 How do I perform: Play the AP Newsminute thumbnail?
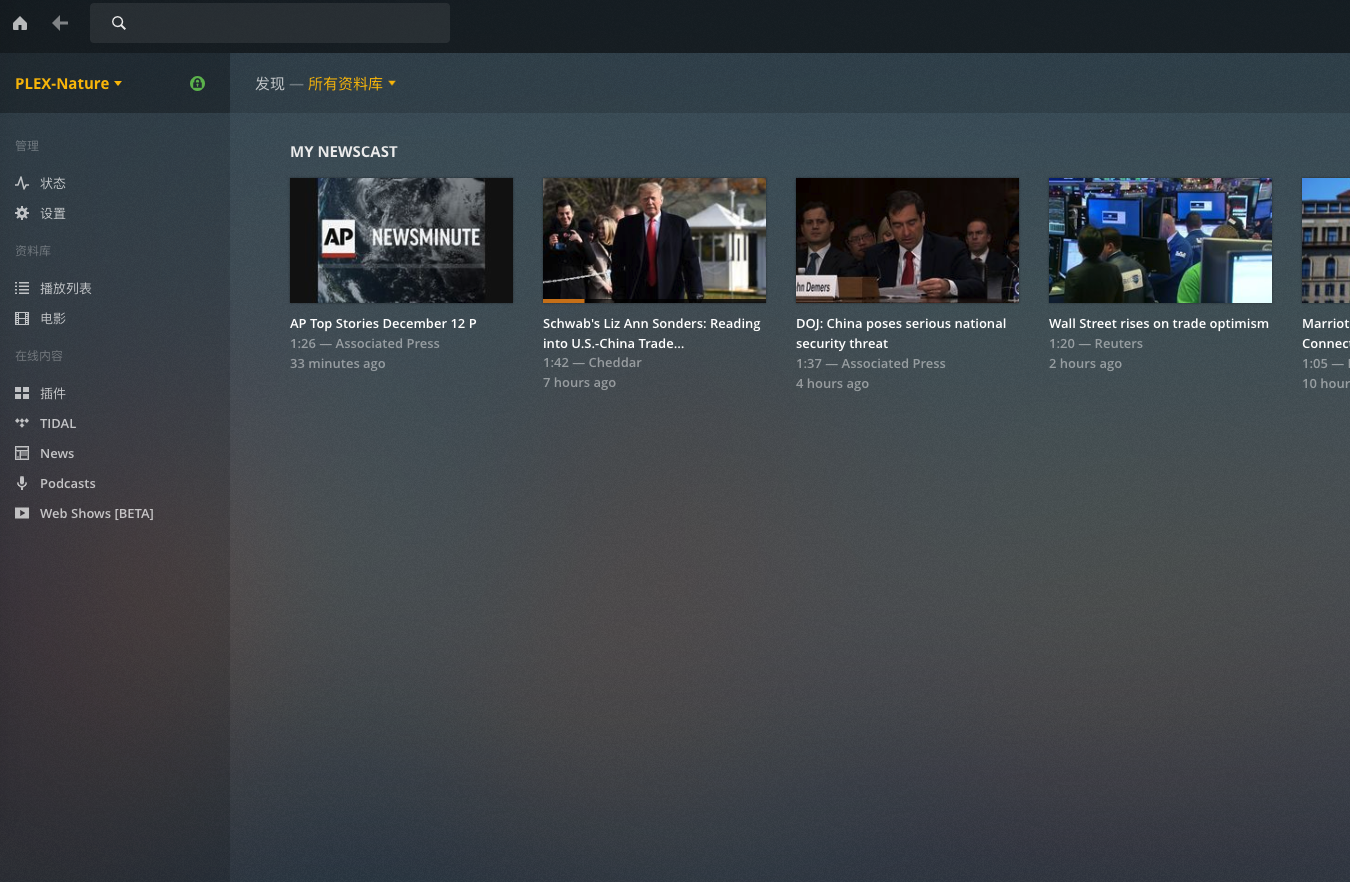[x=401, y=240]
